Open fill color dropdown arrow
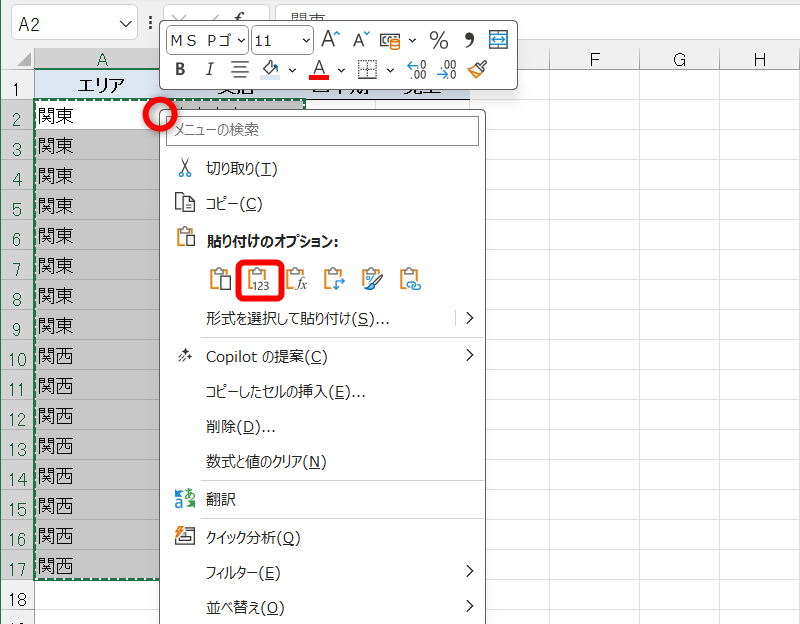This screenshot has height=624, width=800. 292,70
